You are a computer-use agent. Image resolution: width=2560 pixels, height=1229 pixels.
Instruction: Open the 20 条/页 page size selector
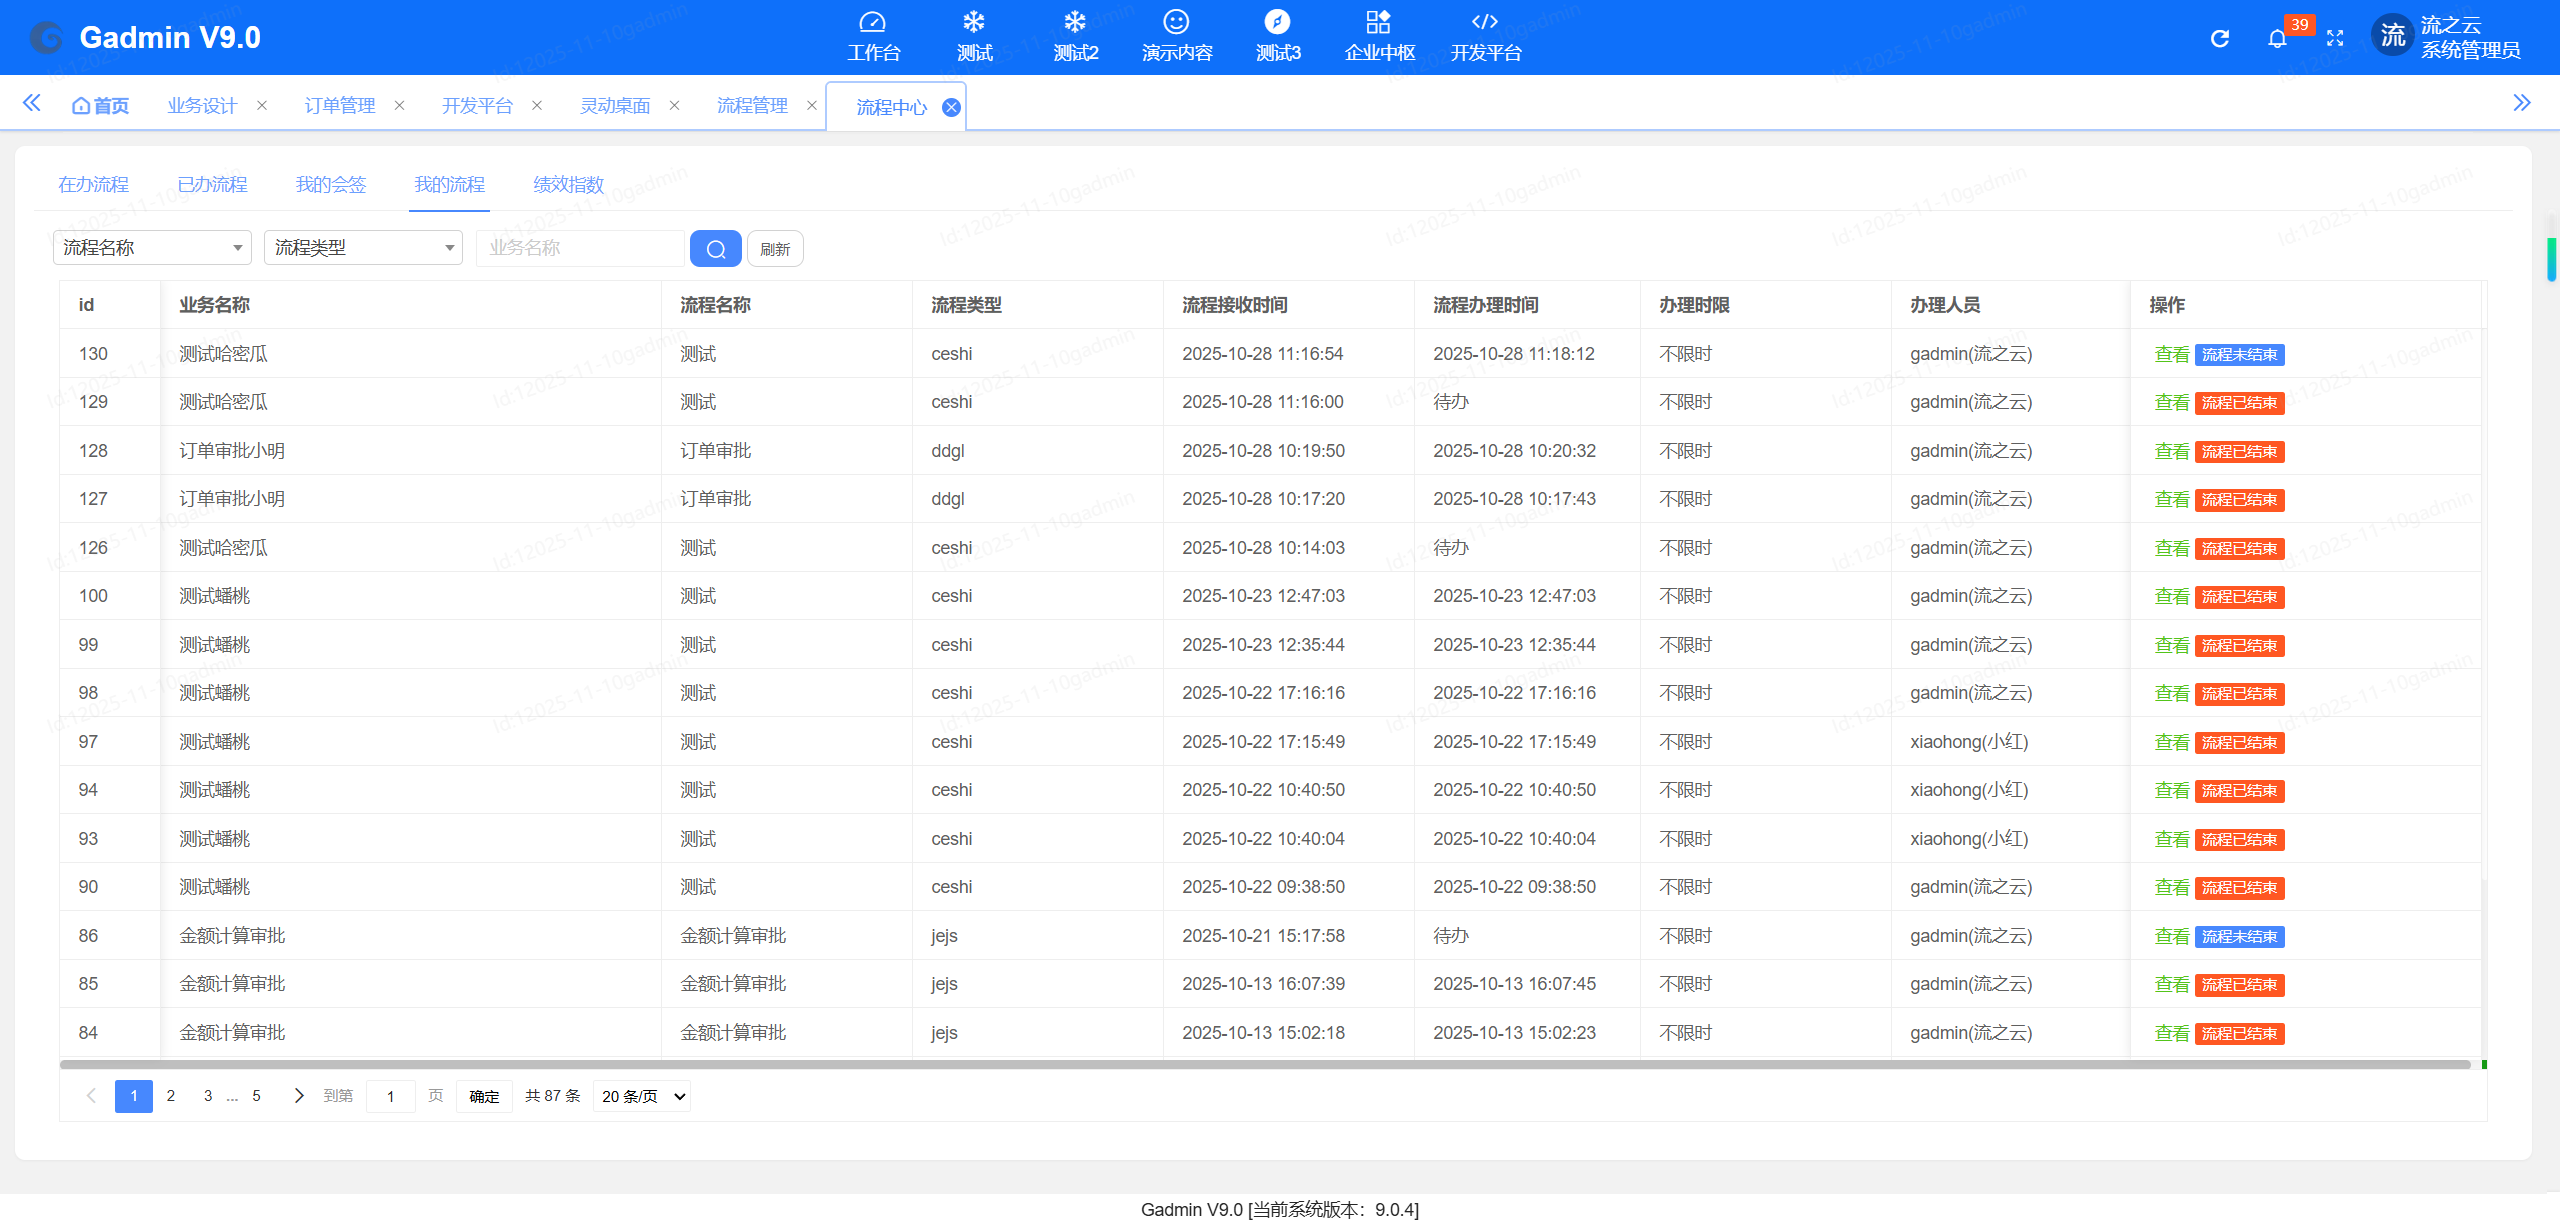click(643, 1096)
